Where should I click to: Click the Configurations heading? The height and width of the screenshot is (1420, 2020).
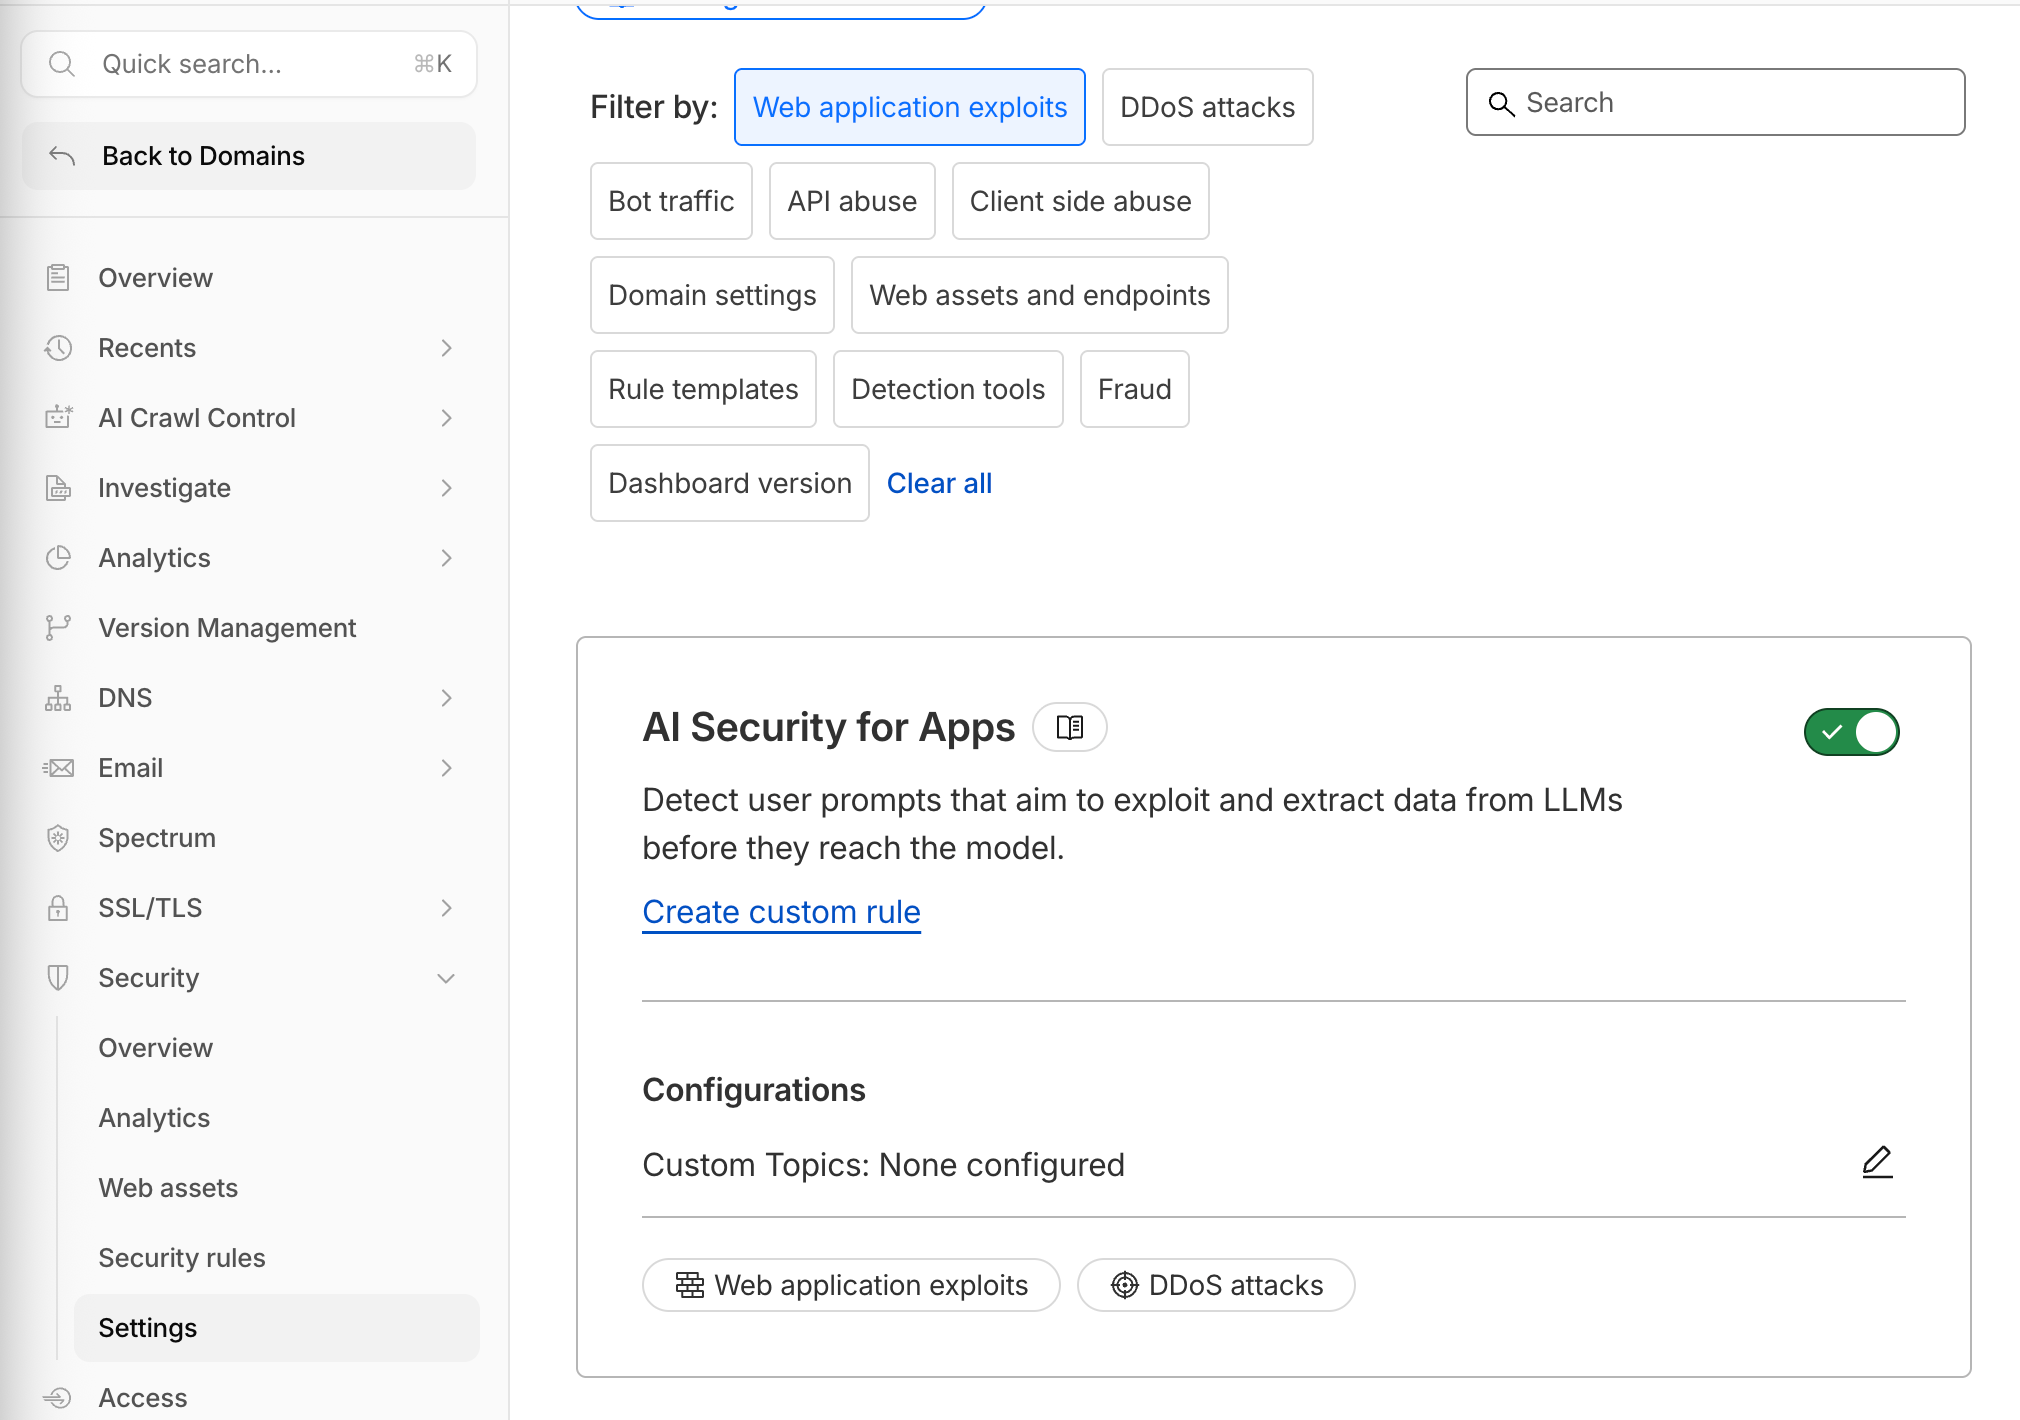(x=754, y=1090)
